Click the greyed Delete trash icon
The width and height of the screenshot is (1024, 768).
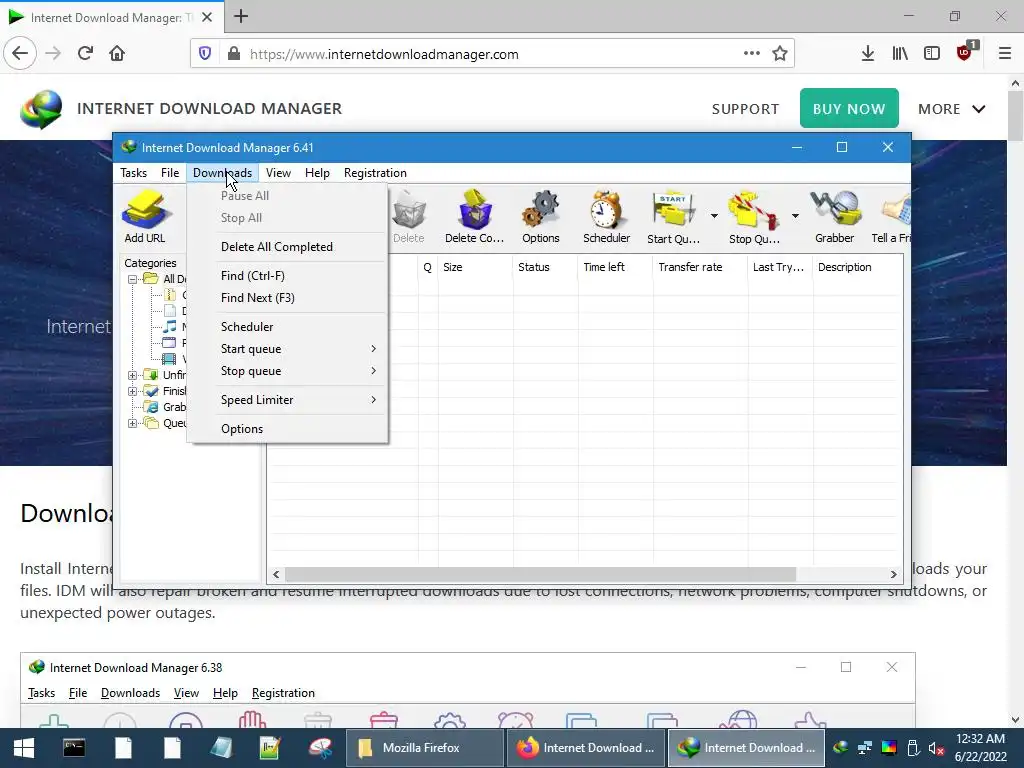pos(409,217)
